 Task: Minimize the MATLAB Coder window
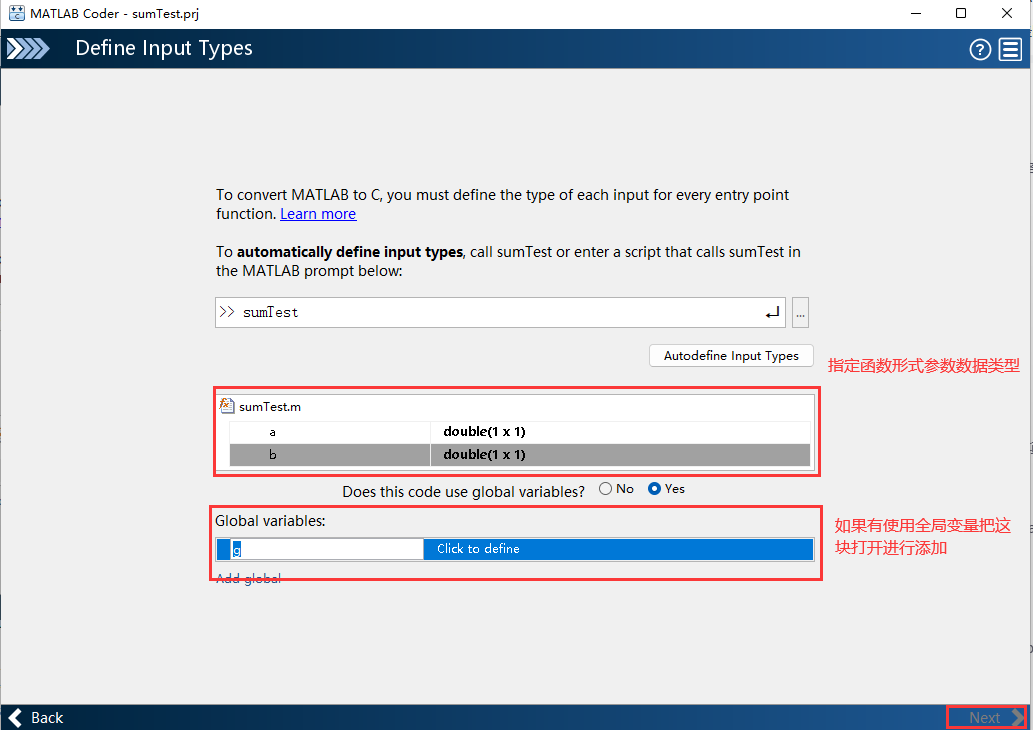click(x=916, y=13)
